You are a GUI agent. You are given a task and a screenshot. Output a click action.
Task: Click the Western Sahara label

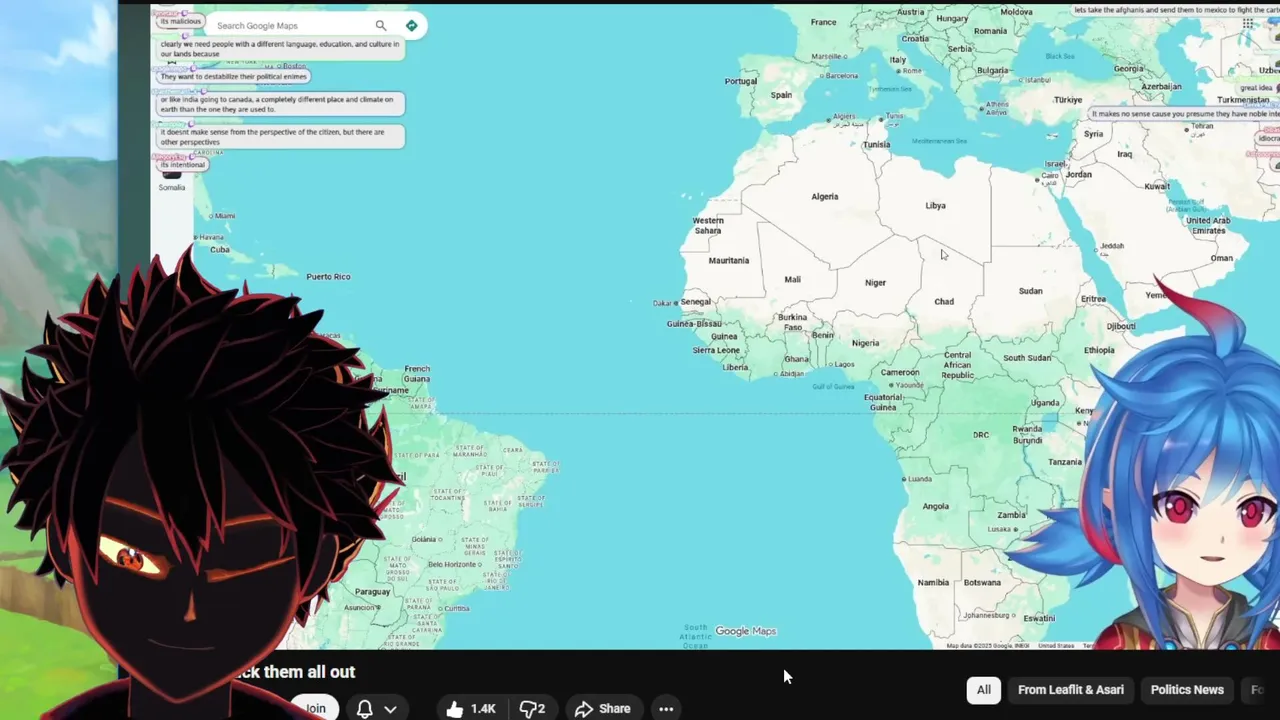click(707, 226)
